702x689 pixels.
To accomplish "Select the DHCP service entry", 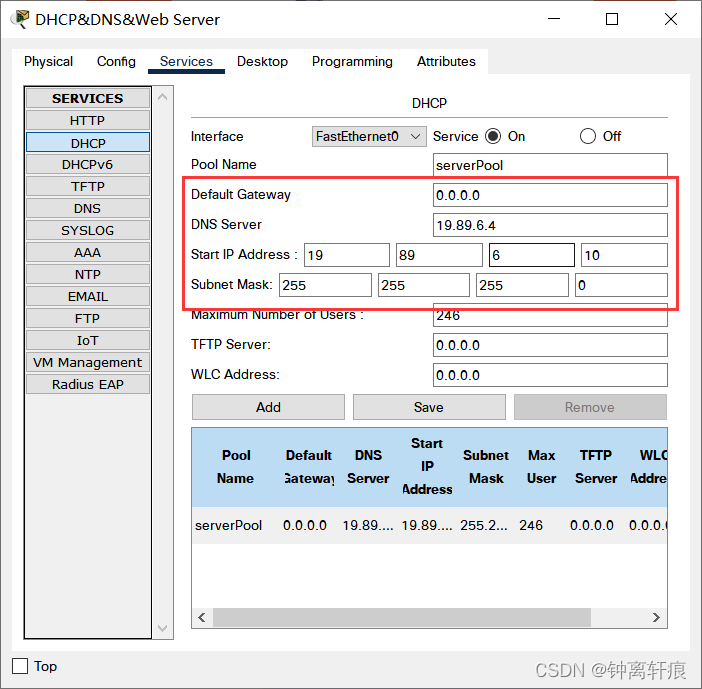I will [x=88, y=143].
